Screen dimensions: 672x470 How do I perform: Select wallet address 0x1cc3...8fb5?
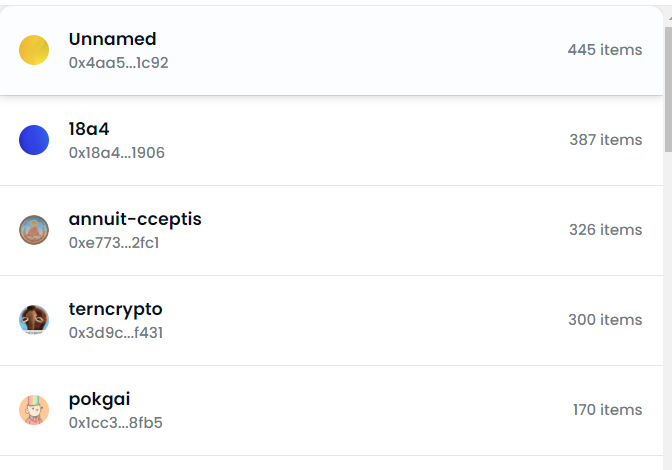coord(115,423)
